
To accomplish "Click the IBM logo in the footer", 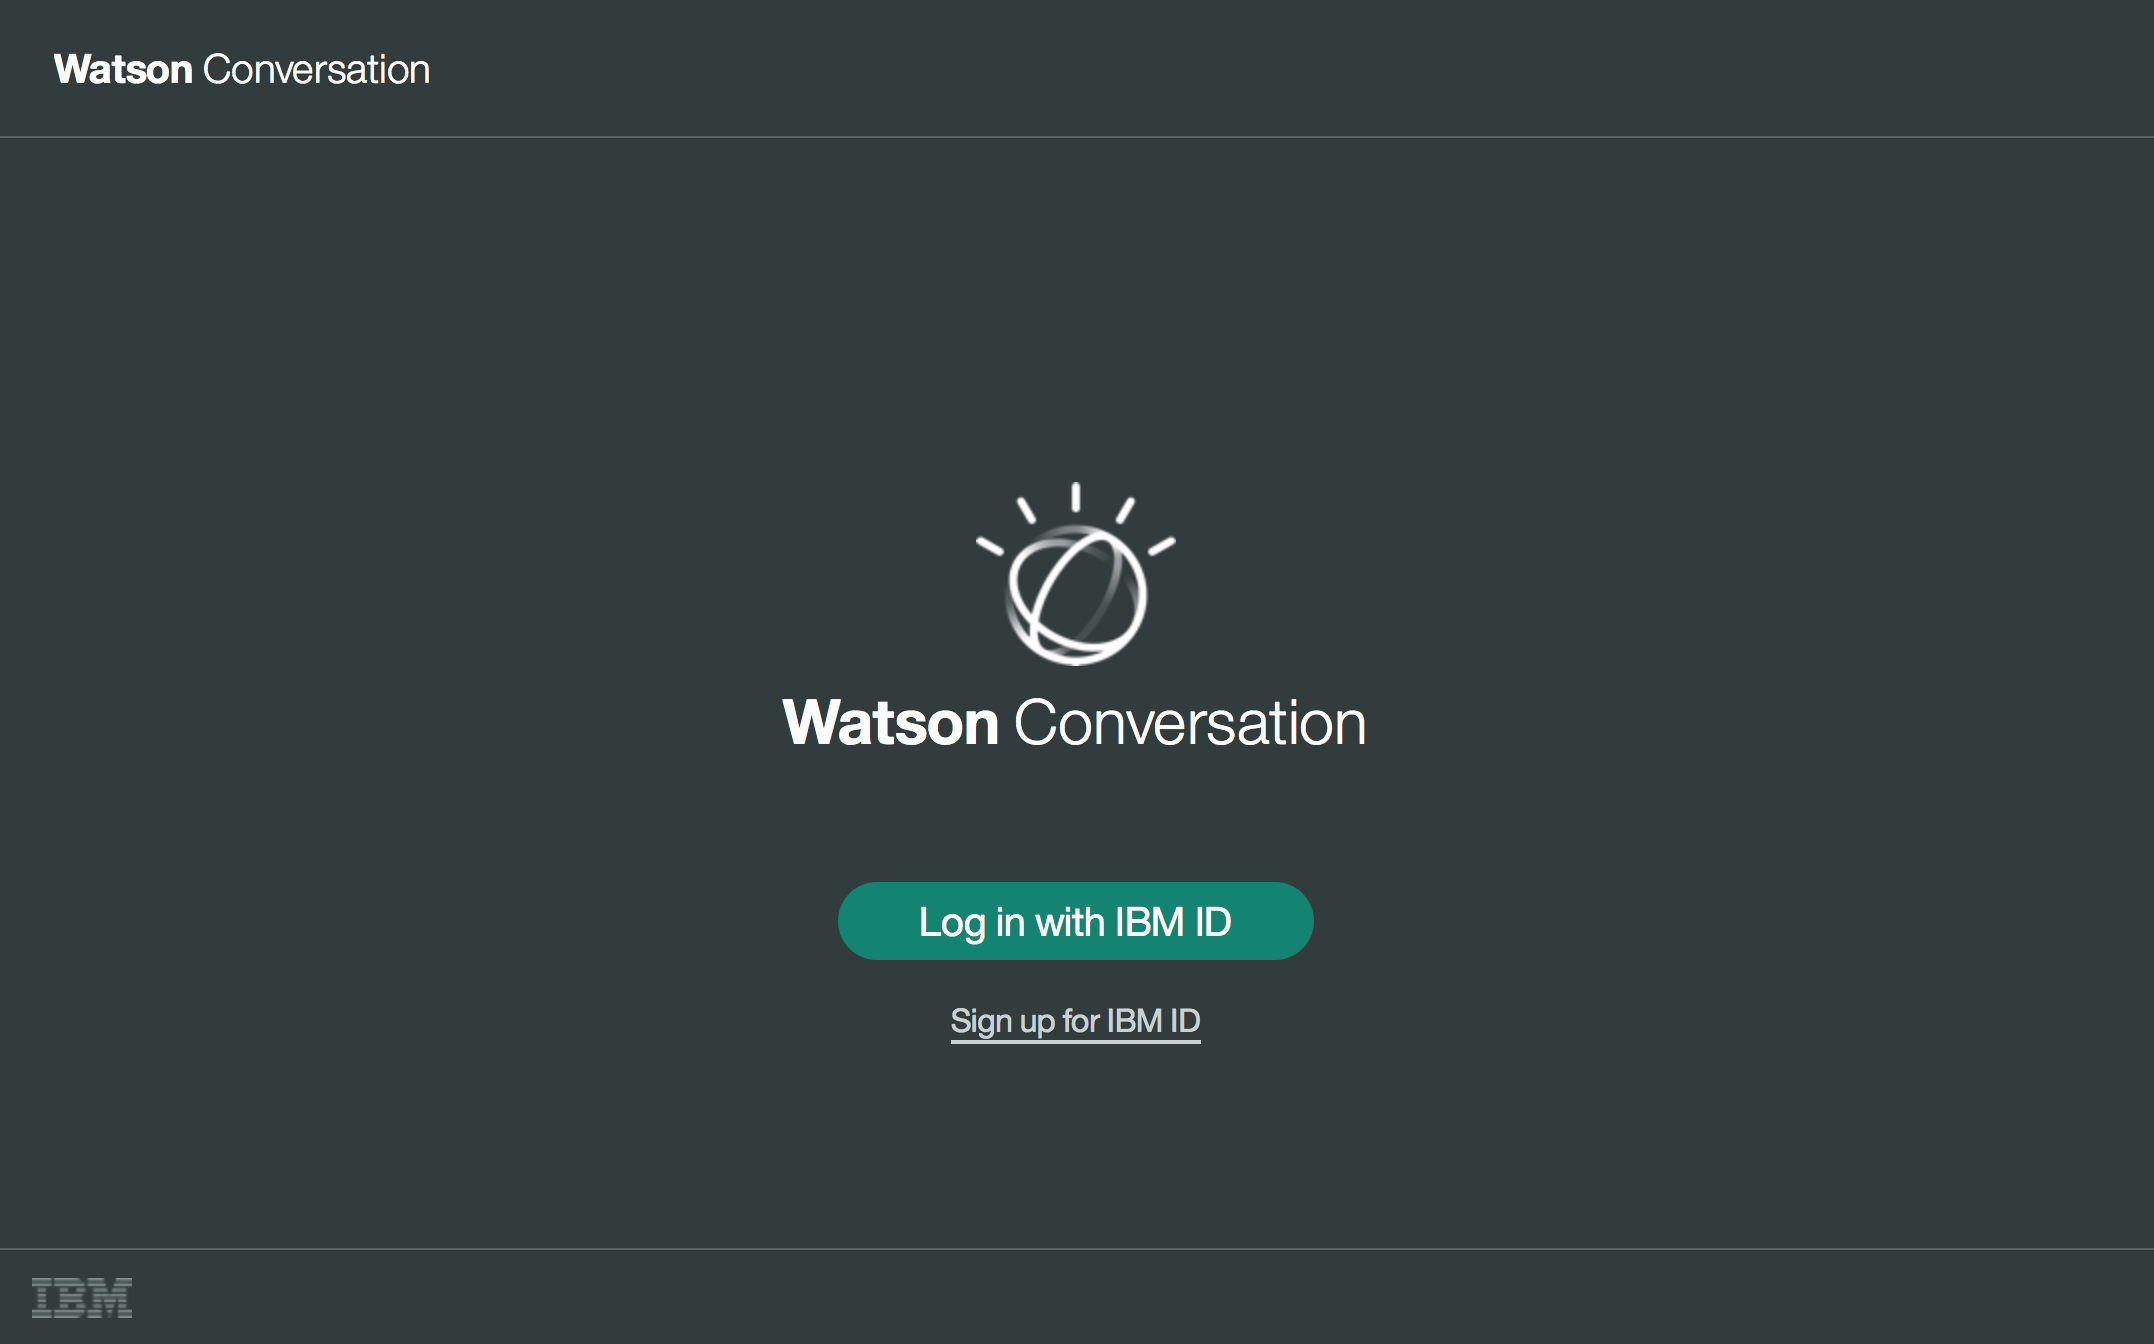I will [82, 1297].
